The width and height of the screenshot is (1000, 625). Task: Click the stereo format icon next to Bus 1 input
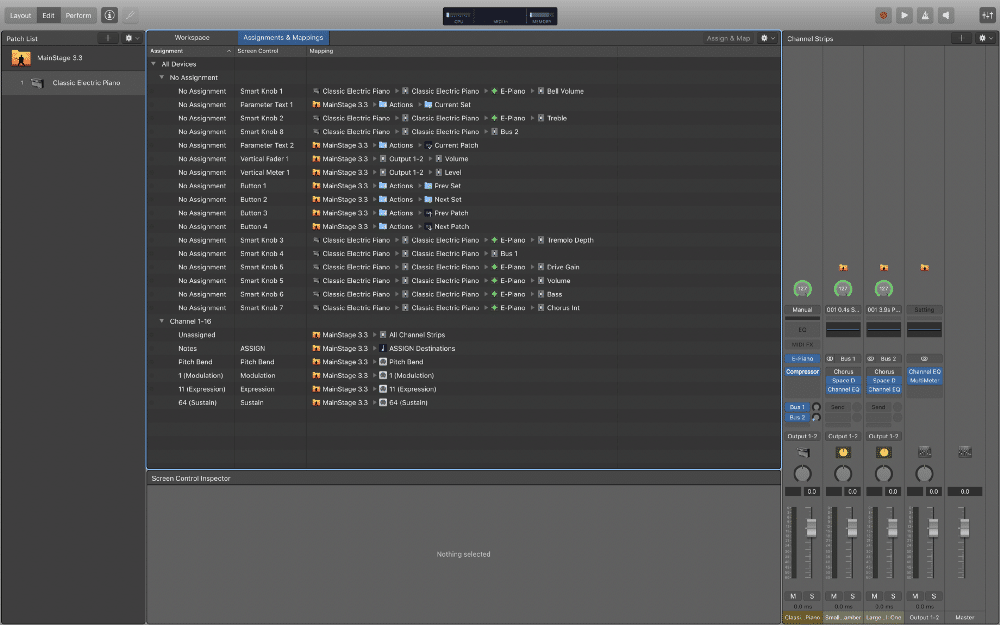point(830,359)
